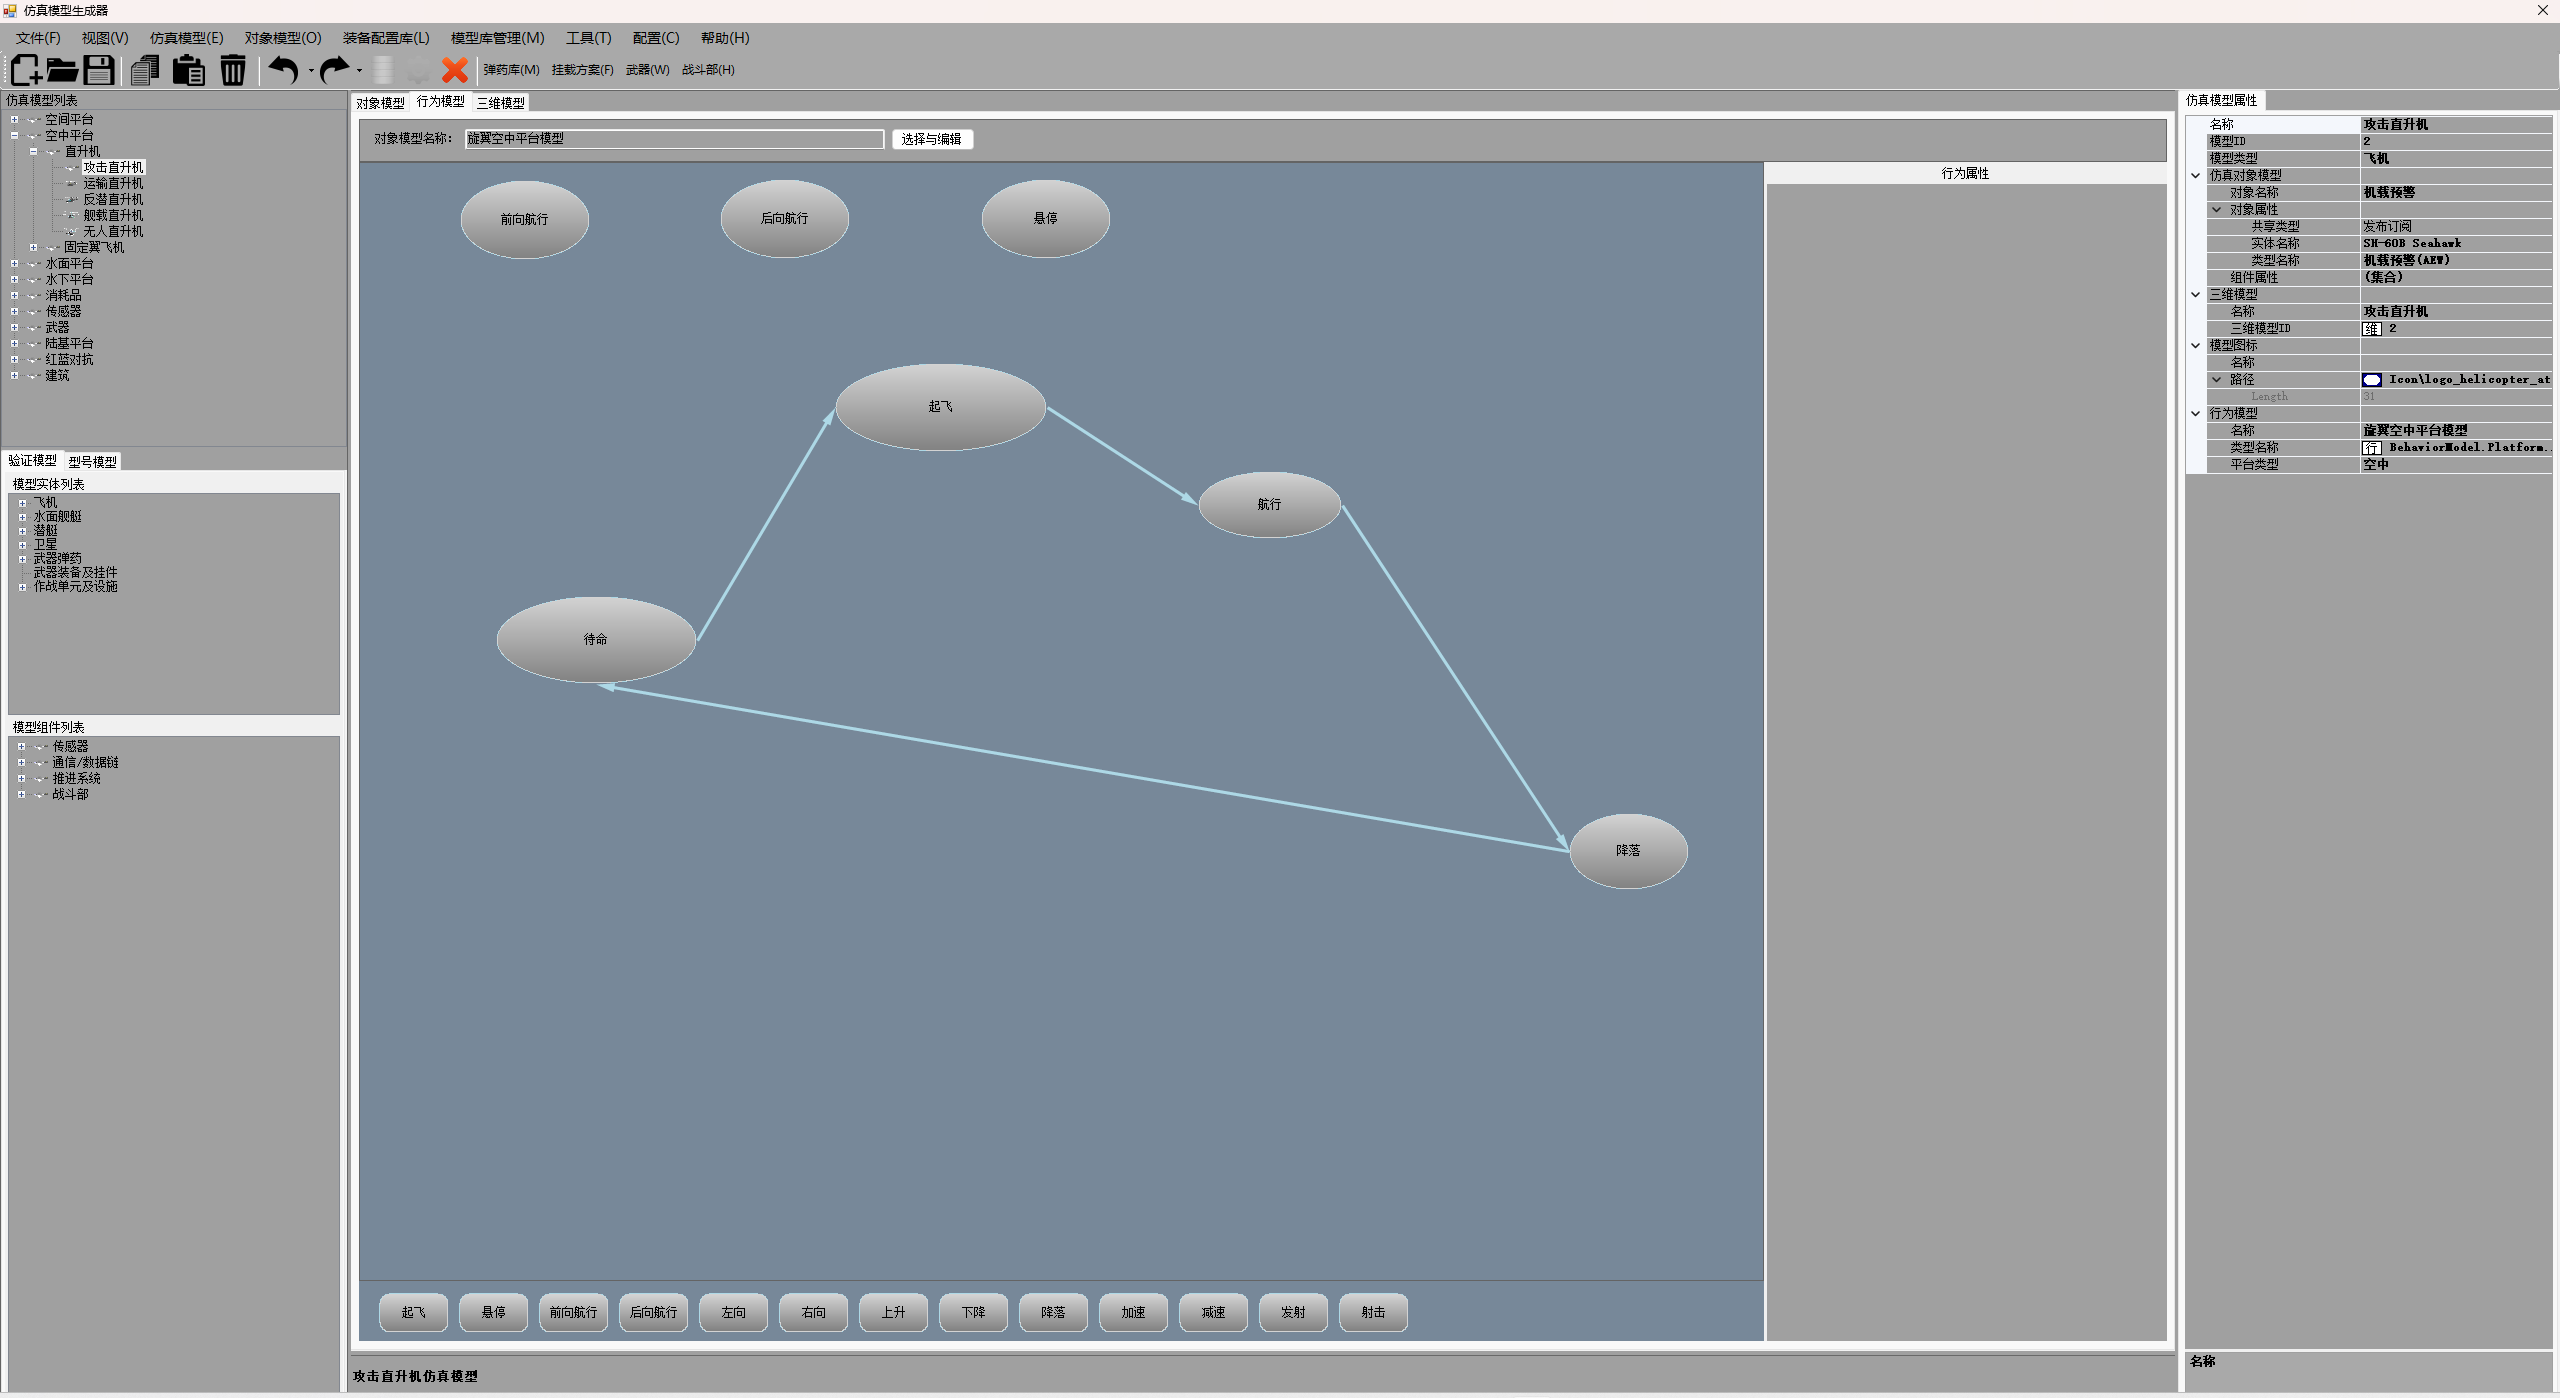2560x1398 pixels.
Task: Select the 待命 state node in diagram
Action: [596, 640]
